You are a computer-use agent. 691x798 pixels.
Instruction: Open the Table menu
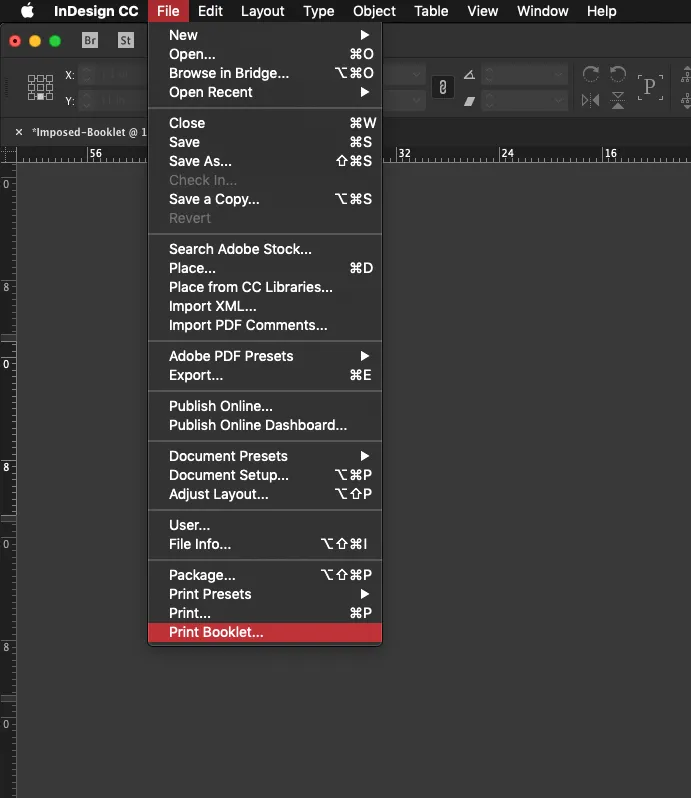tap(431, 11)
